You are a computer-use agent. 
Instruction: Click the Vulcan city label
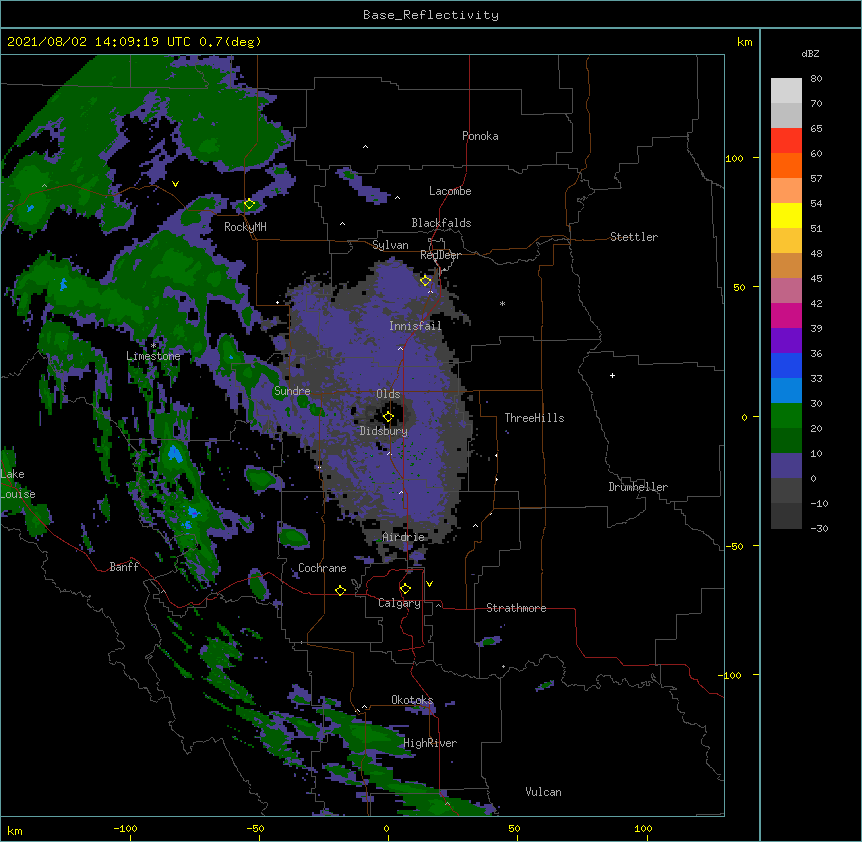(x=543, y=792)
